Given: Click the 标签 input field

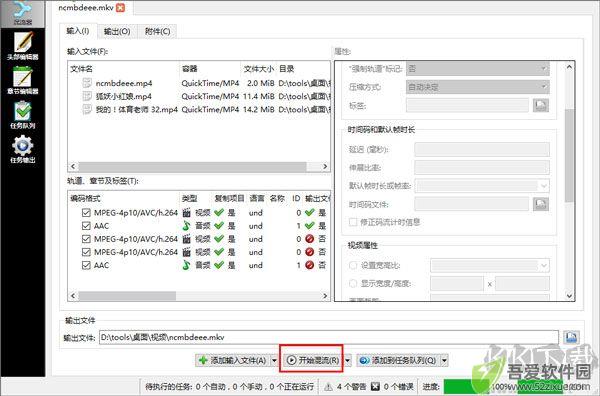Looking at the screenshot, I should [x=467, y=105].
